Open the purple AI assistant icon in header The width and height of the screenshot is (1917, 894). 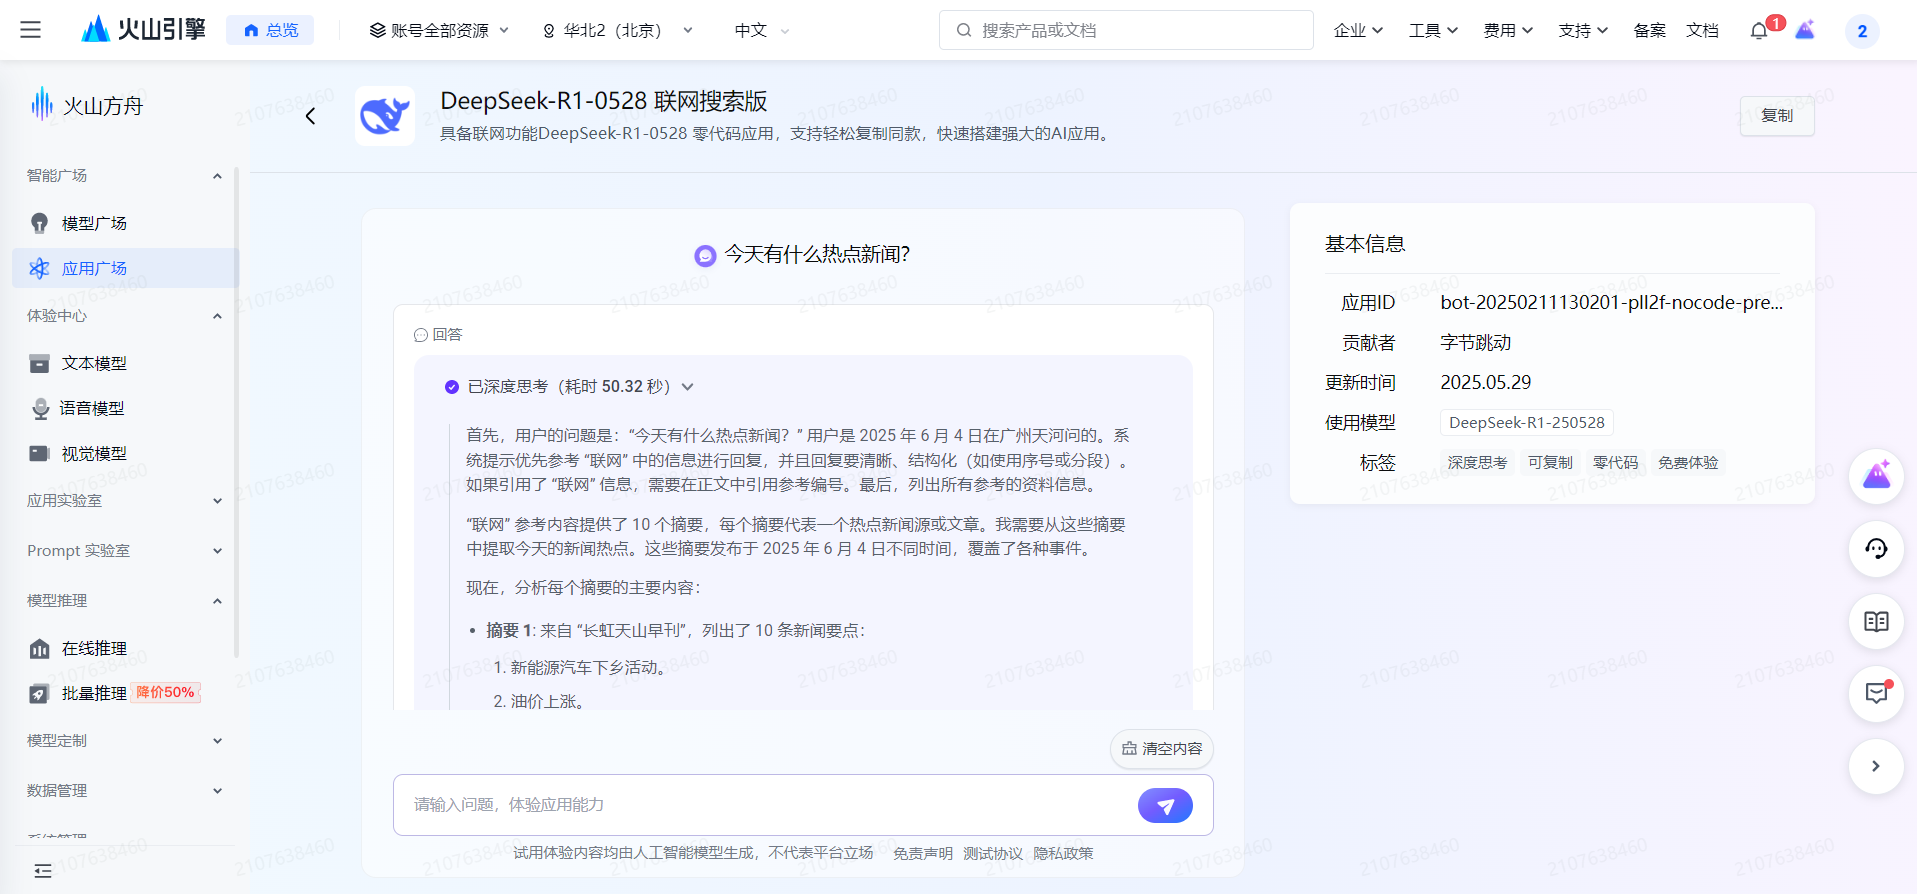tap(1805, 30)
